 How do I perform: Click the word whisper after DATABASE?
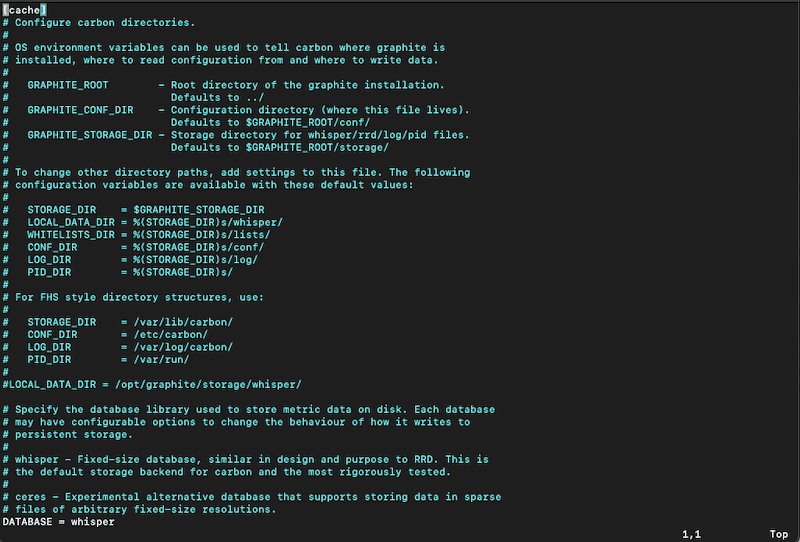coord(93,522)
